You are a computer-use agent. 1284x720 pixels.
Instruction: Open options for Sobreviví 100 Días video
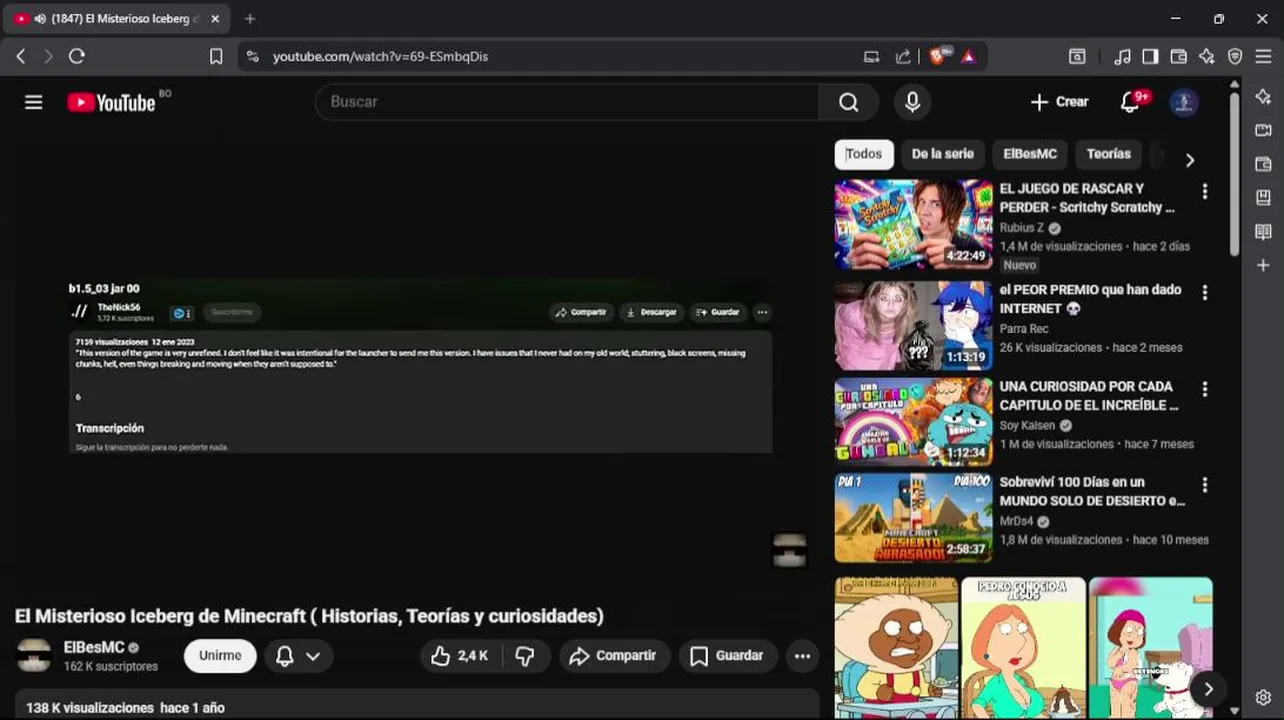coord(1204,485)
